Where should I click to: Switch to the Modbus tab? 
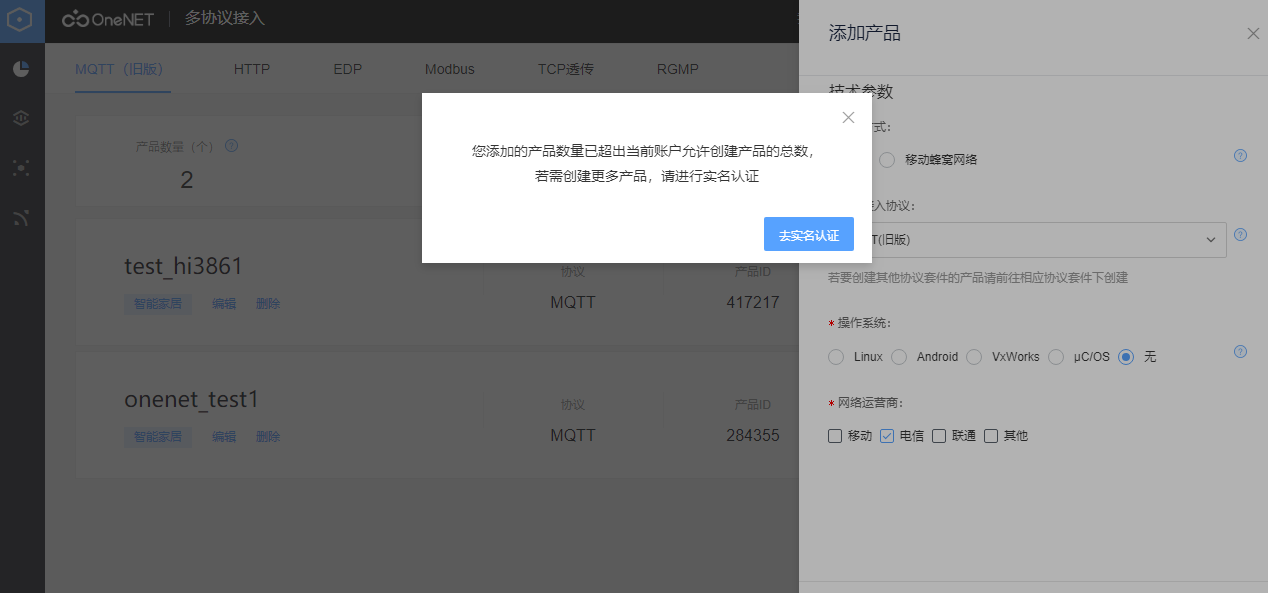pyautogui.click(x=449, y=69)
